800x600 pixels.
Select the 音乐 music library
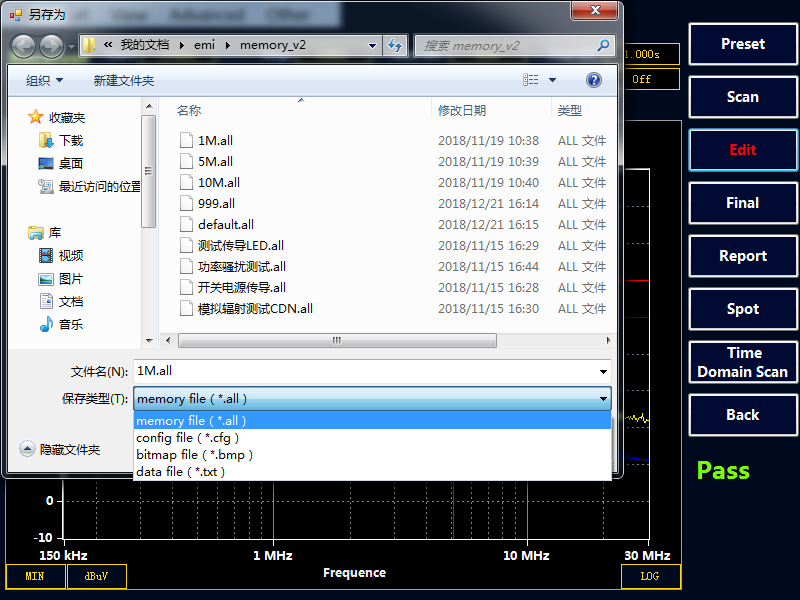coord(70,324)
